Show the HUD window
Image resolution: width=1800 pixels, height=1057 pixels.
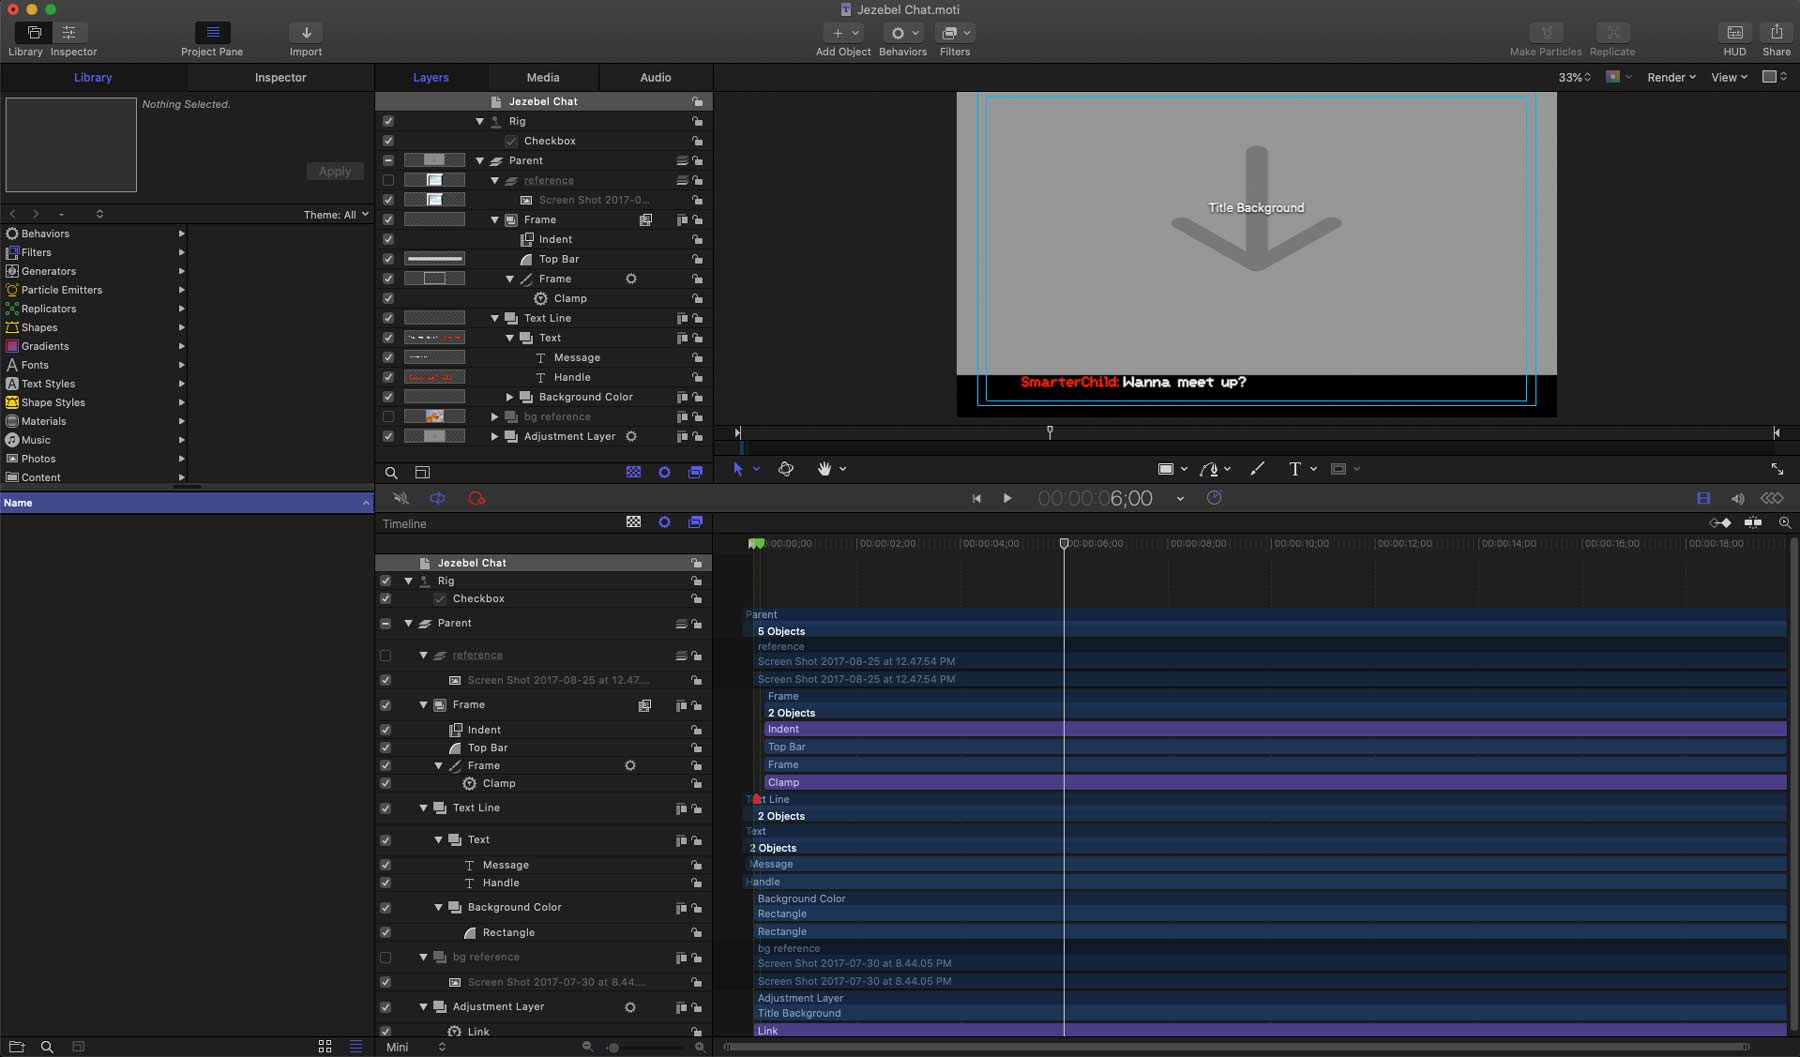(1735, 33)
